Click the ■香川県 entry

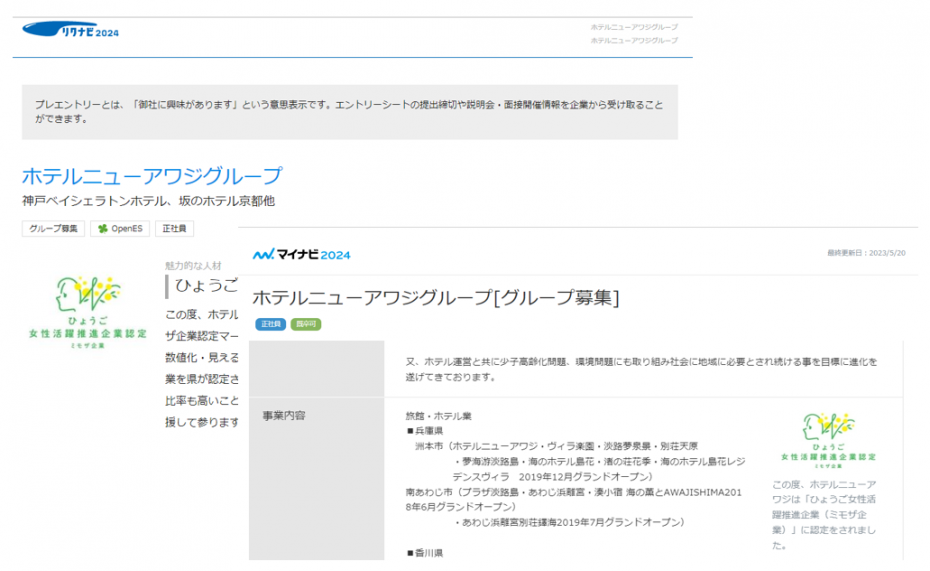tap(425, 552)
